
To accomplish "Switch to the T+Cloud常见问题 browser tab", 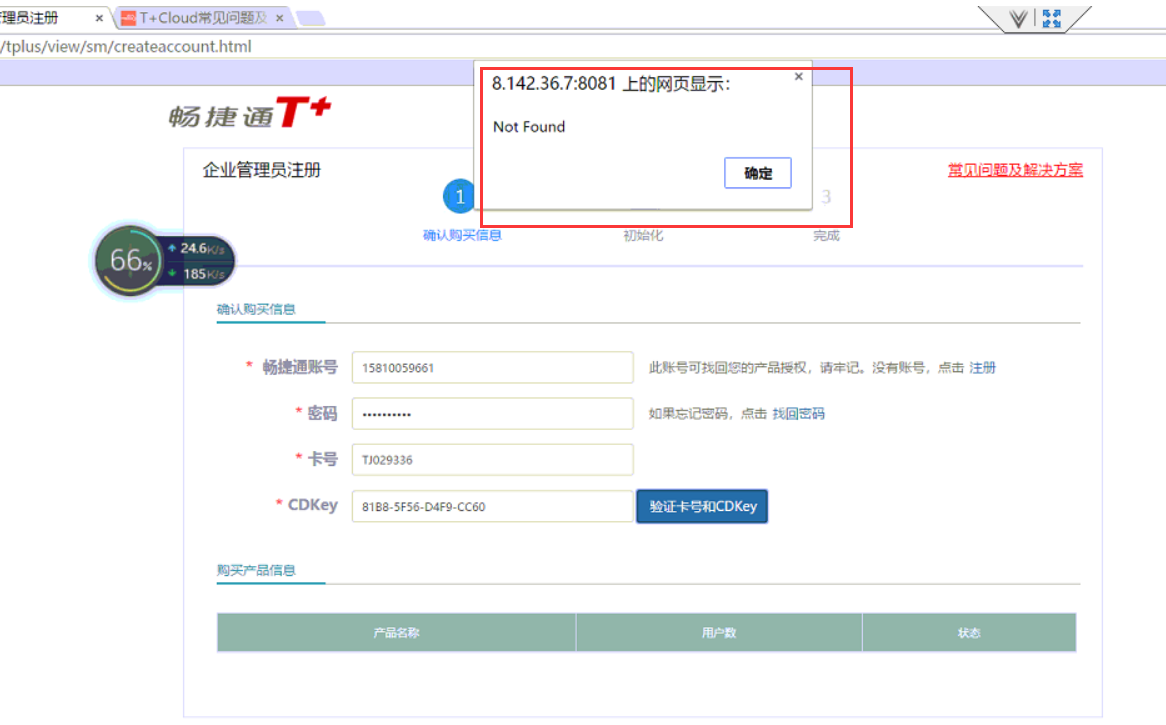I will [x=202, y=18].
